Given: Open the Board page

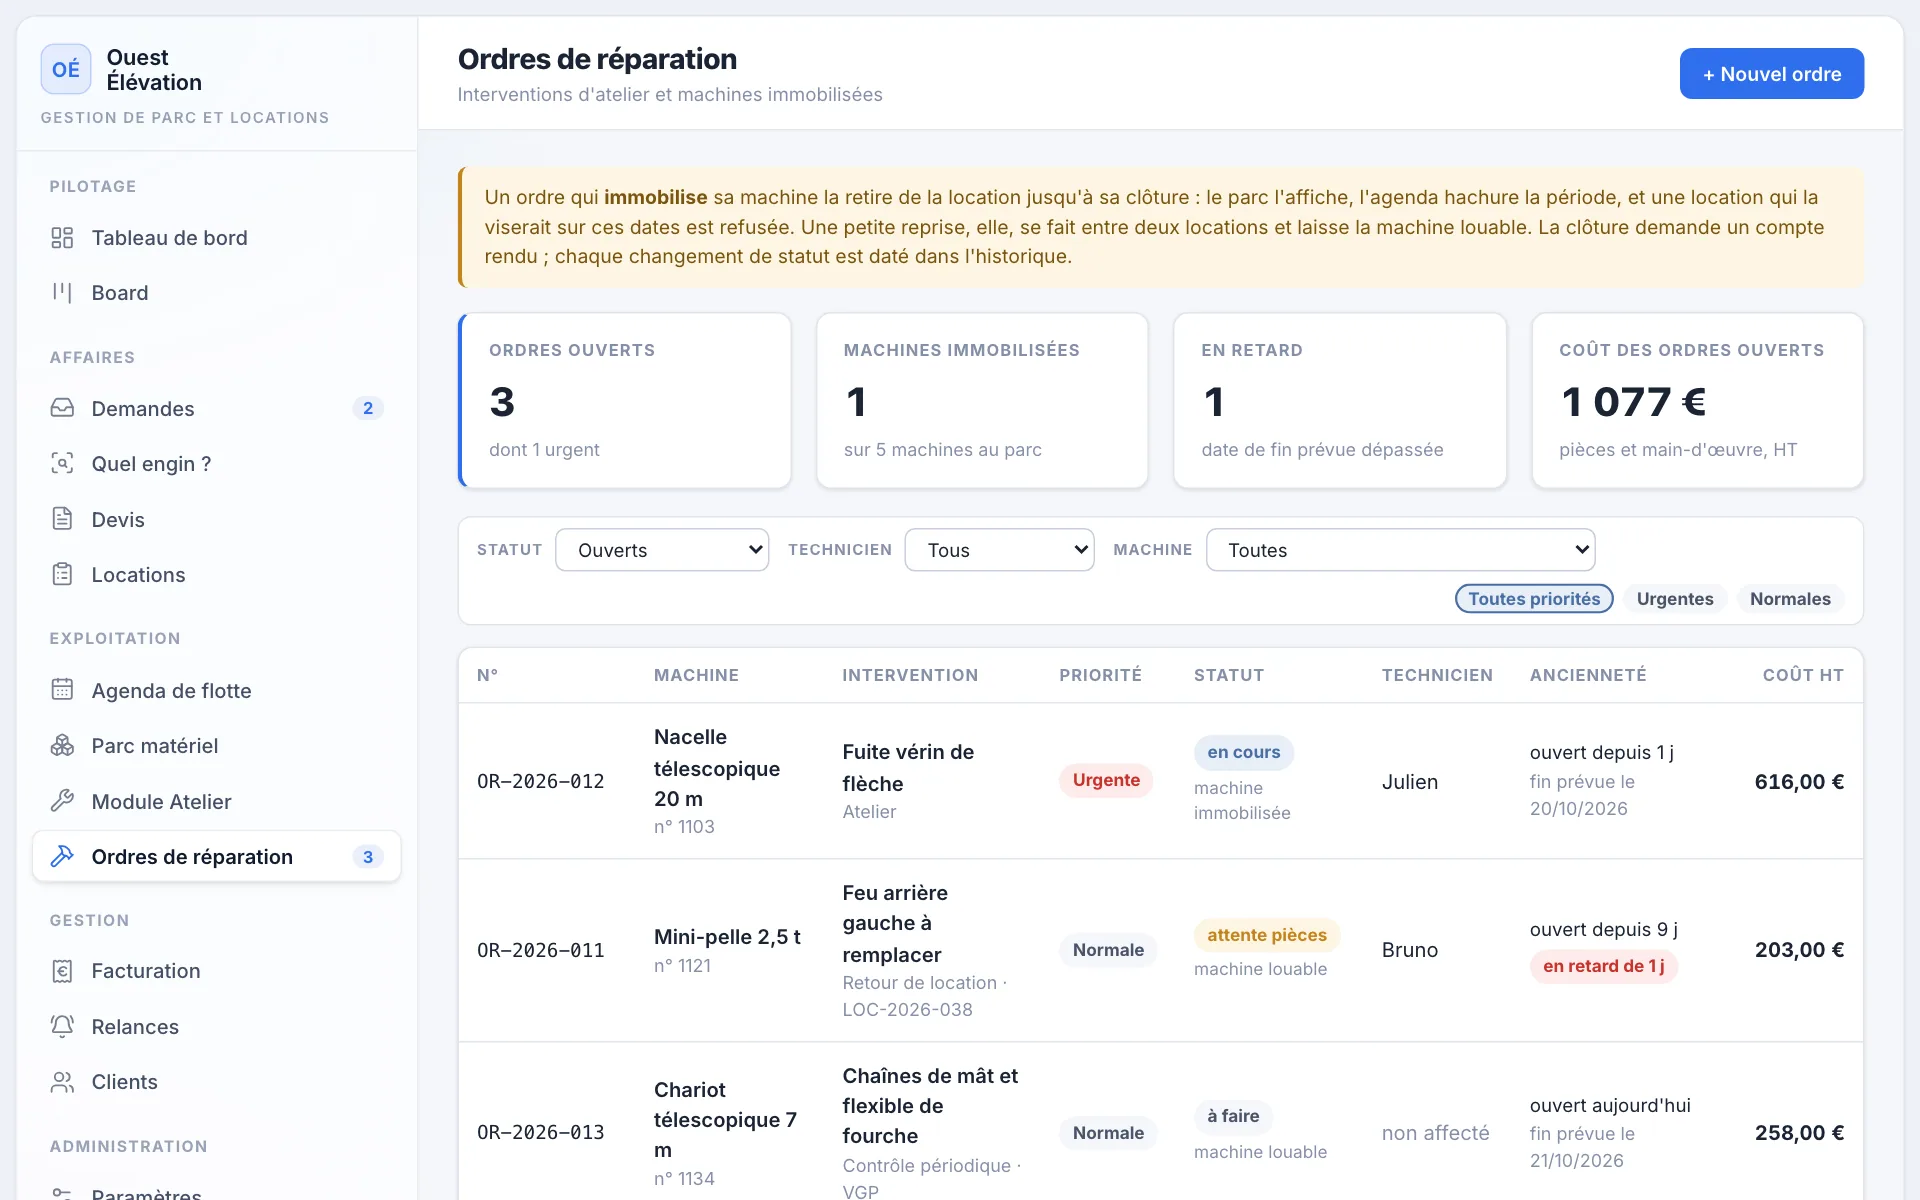Looking at the screenshot, I should tap(217, 293).
